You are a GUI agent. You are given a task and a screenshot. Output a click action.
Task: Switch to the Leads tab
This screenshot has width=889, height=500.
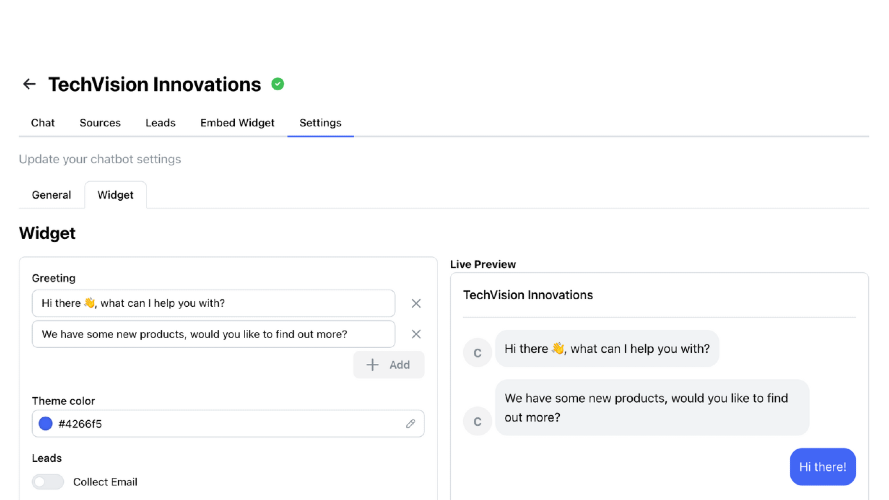160,123
